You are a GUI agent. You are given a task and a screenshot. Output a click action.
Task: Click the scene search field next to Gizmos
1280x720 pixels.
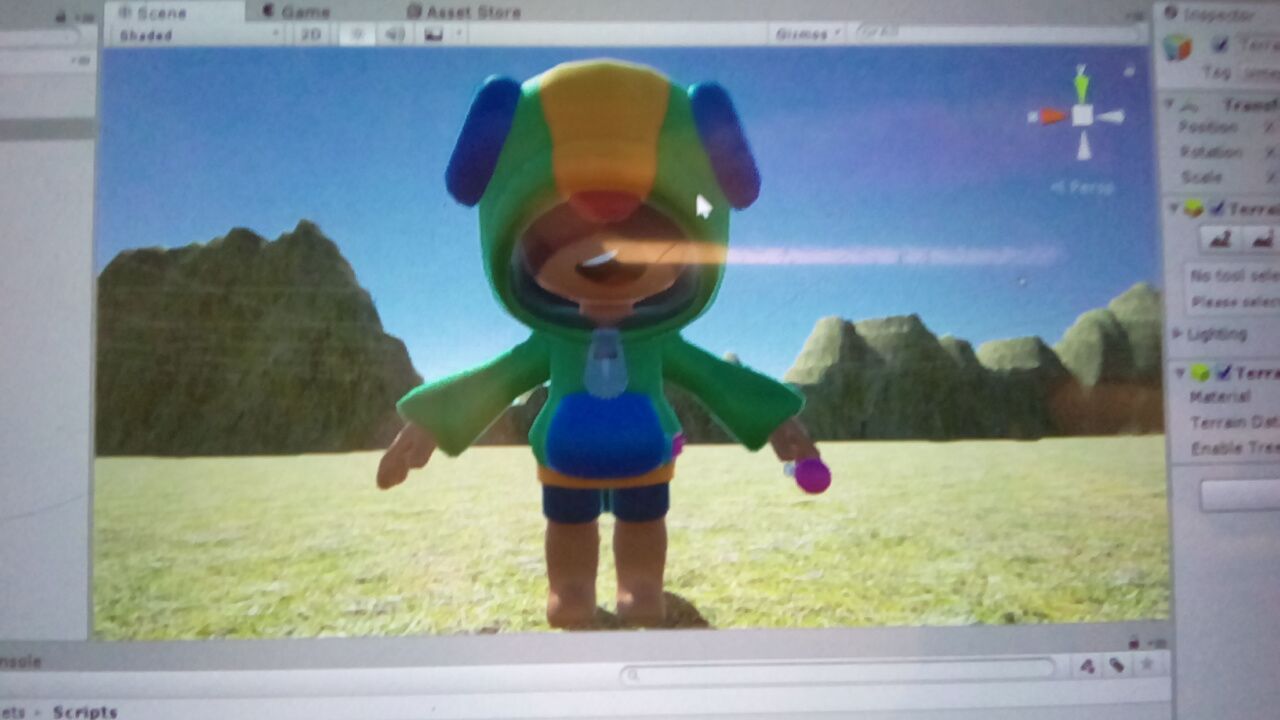(x=1000, y=33)
